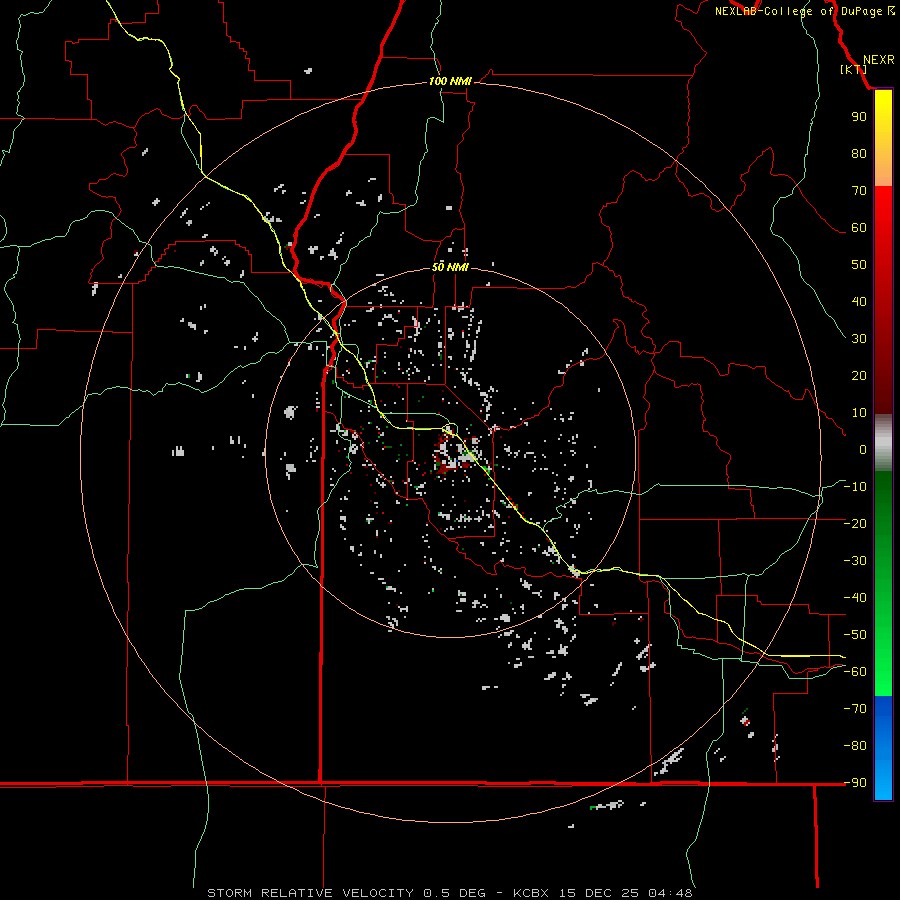Click the "50 NMI" range ring label
This screenshot has height=900, width=900.
point(451,267)
